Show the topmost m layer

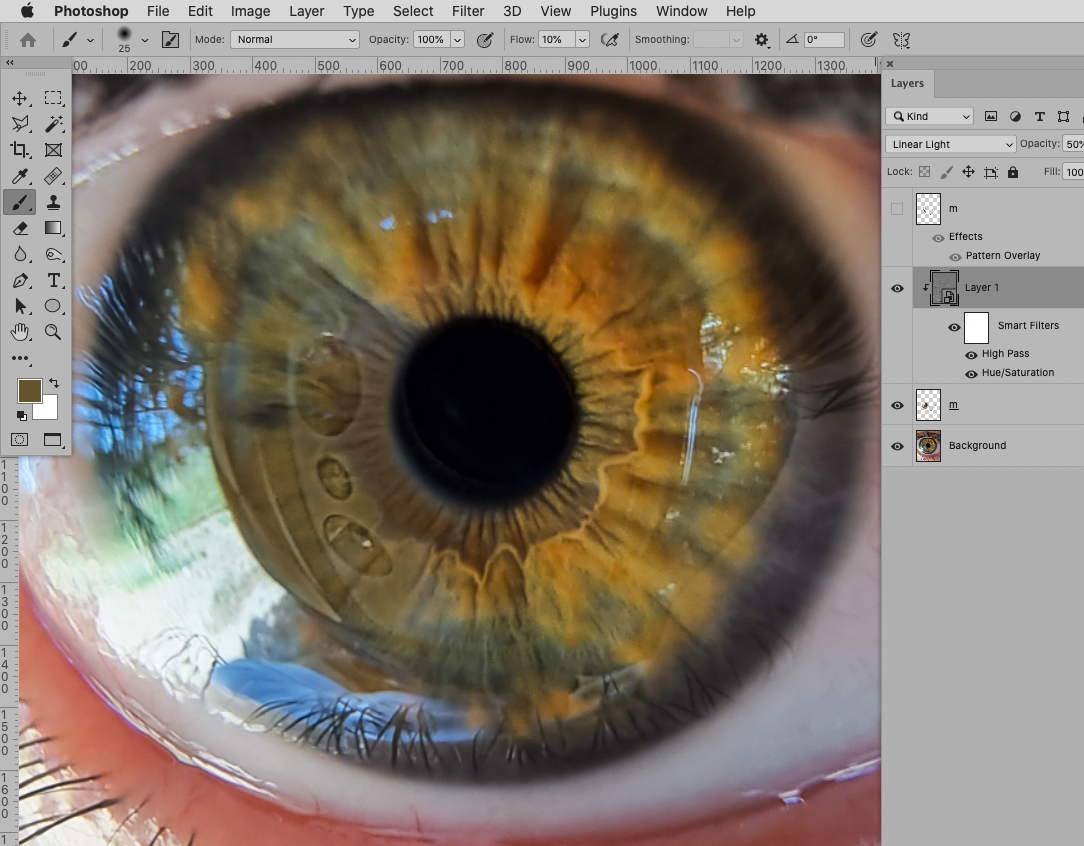click(x=897, y=208)
